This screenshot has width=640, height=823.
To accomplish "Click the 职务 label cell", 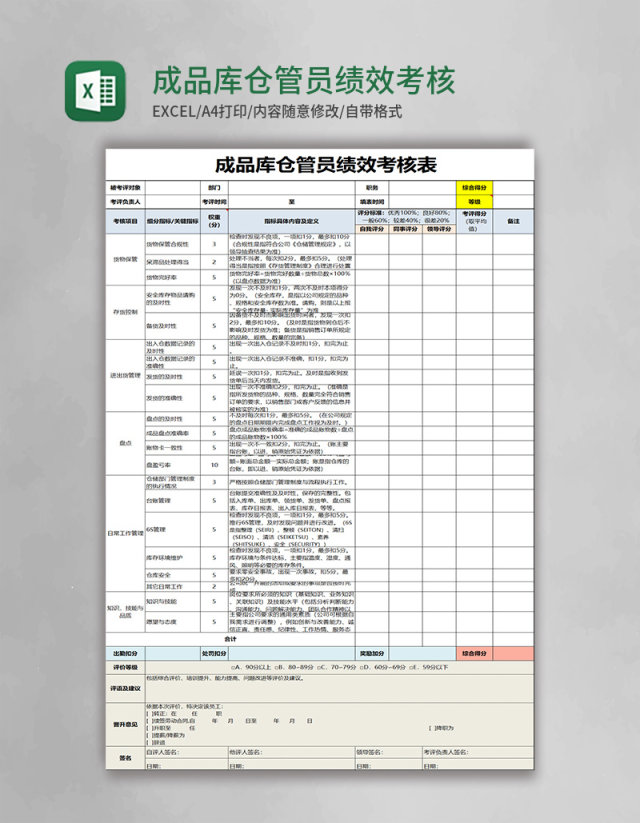I will (x=372, y=187).
